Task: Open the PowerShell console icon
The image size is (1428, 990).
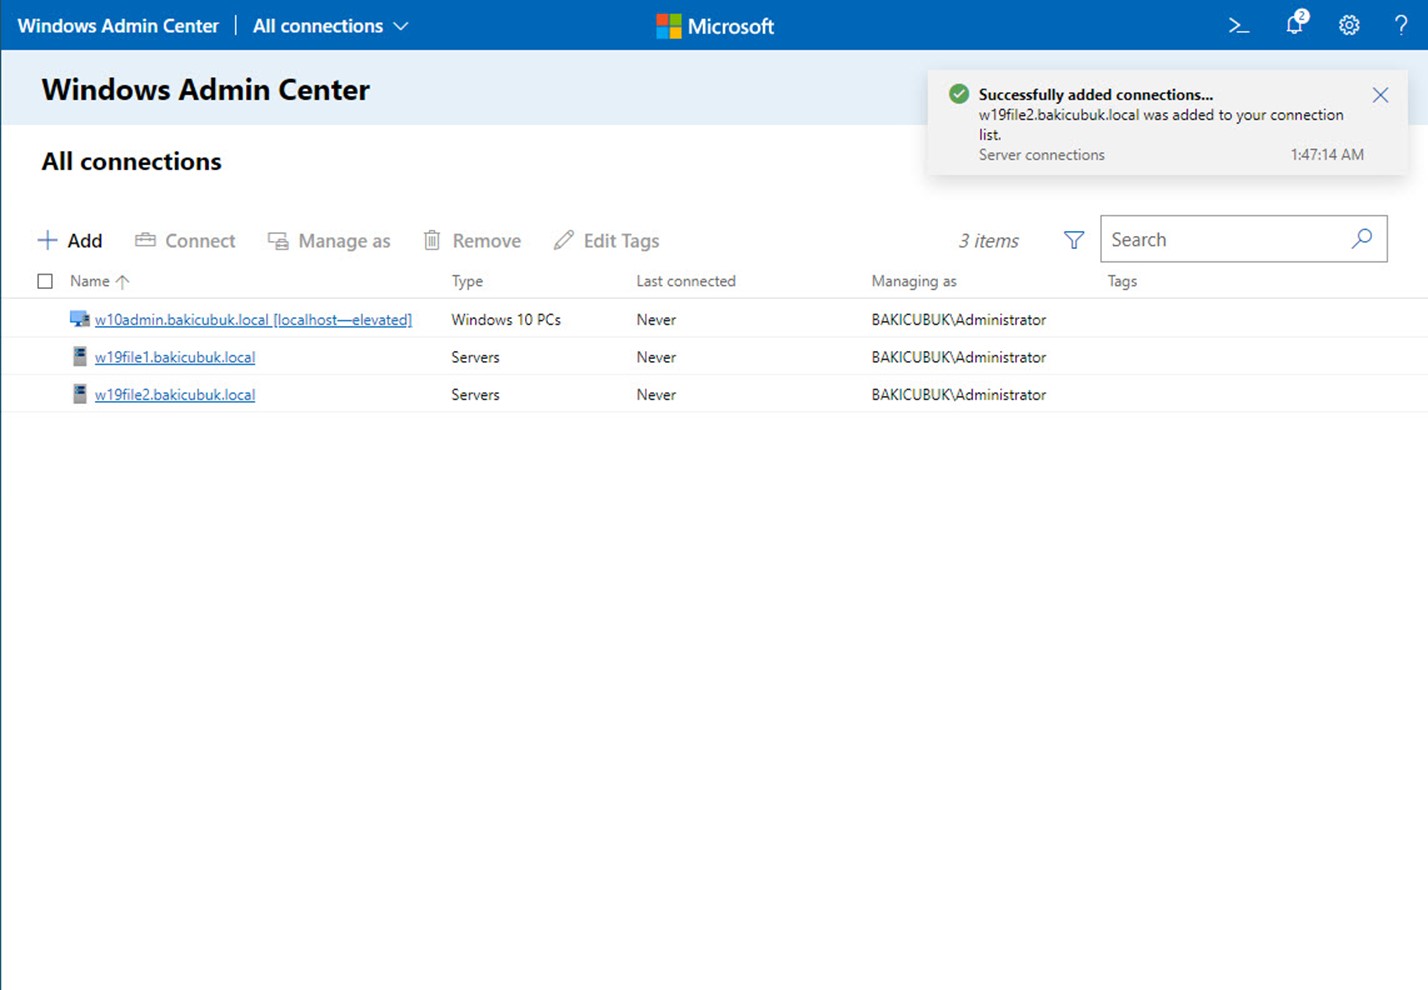Action: 1239,26
